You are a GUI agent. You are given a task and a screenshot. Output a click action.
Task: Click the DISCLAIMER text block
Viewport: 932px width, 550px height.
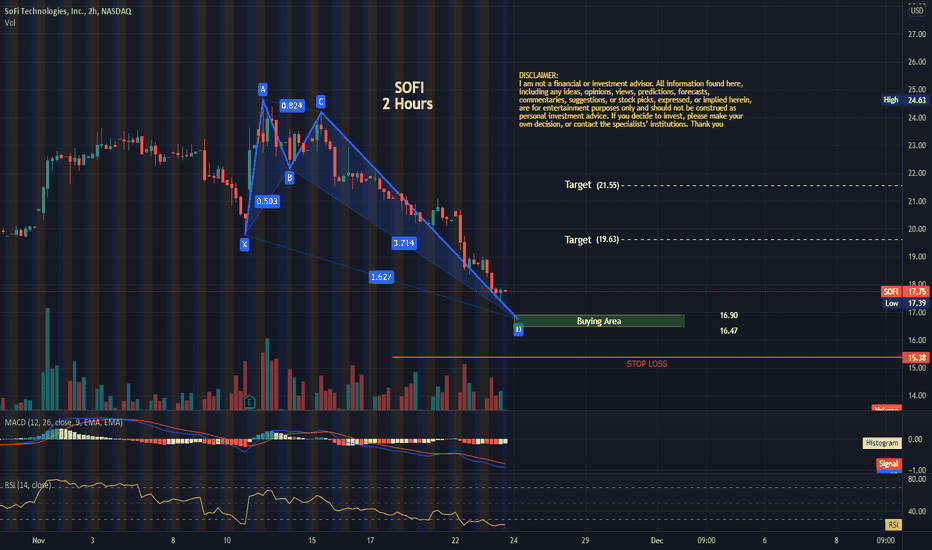[635, 100]
